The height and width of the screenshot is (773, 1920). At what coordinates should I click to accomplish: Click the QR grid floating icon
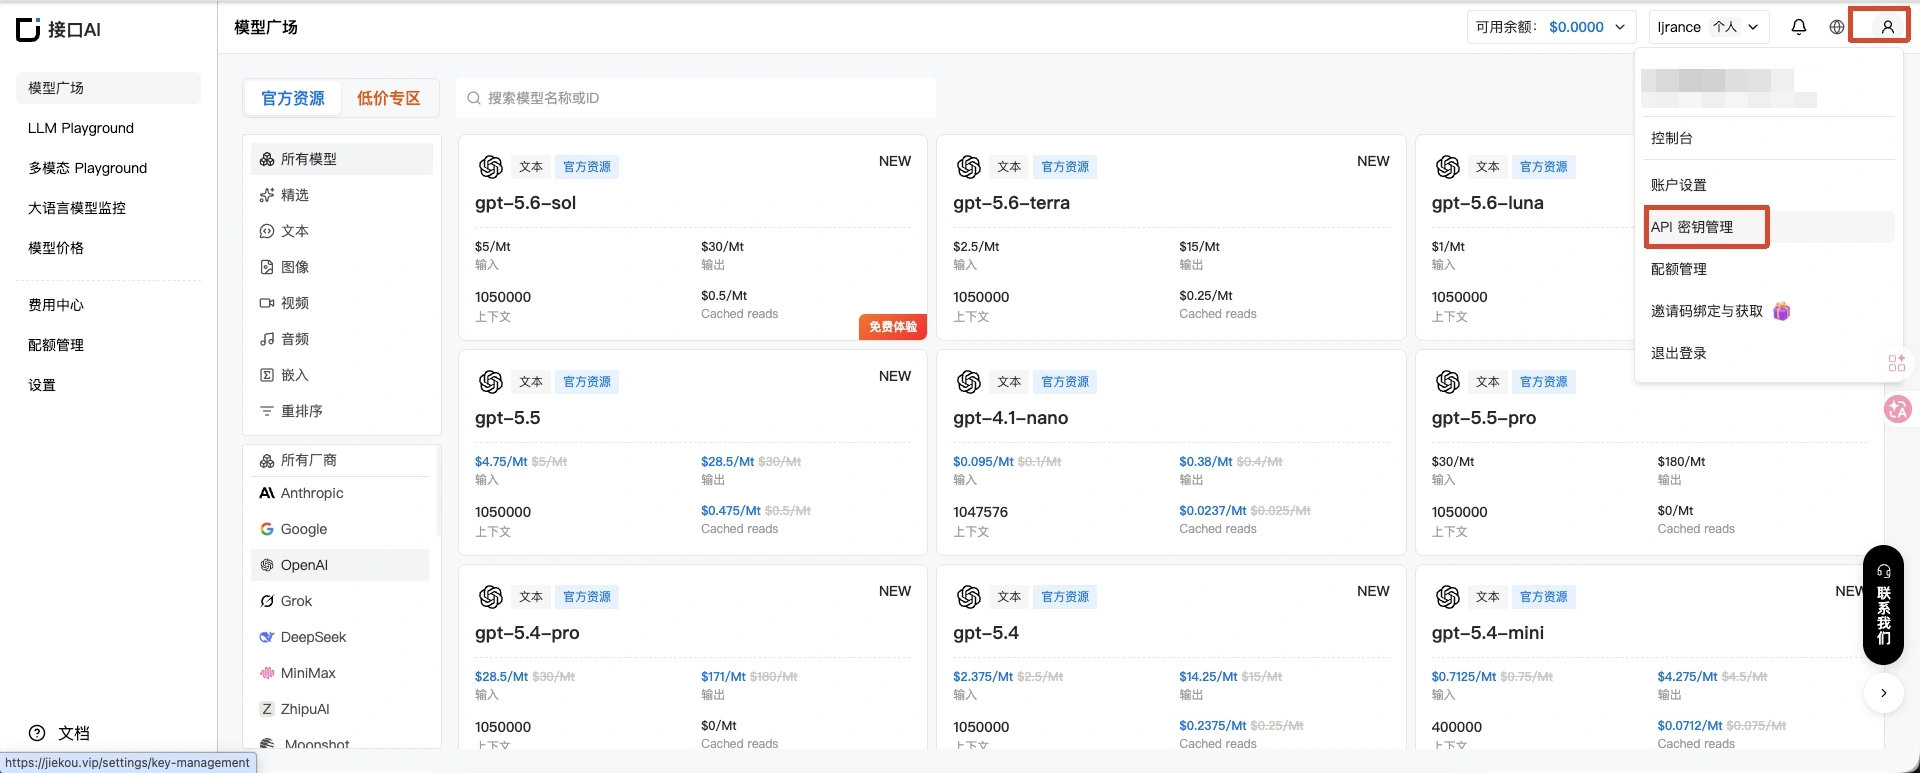(1896, 362)
